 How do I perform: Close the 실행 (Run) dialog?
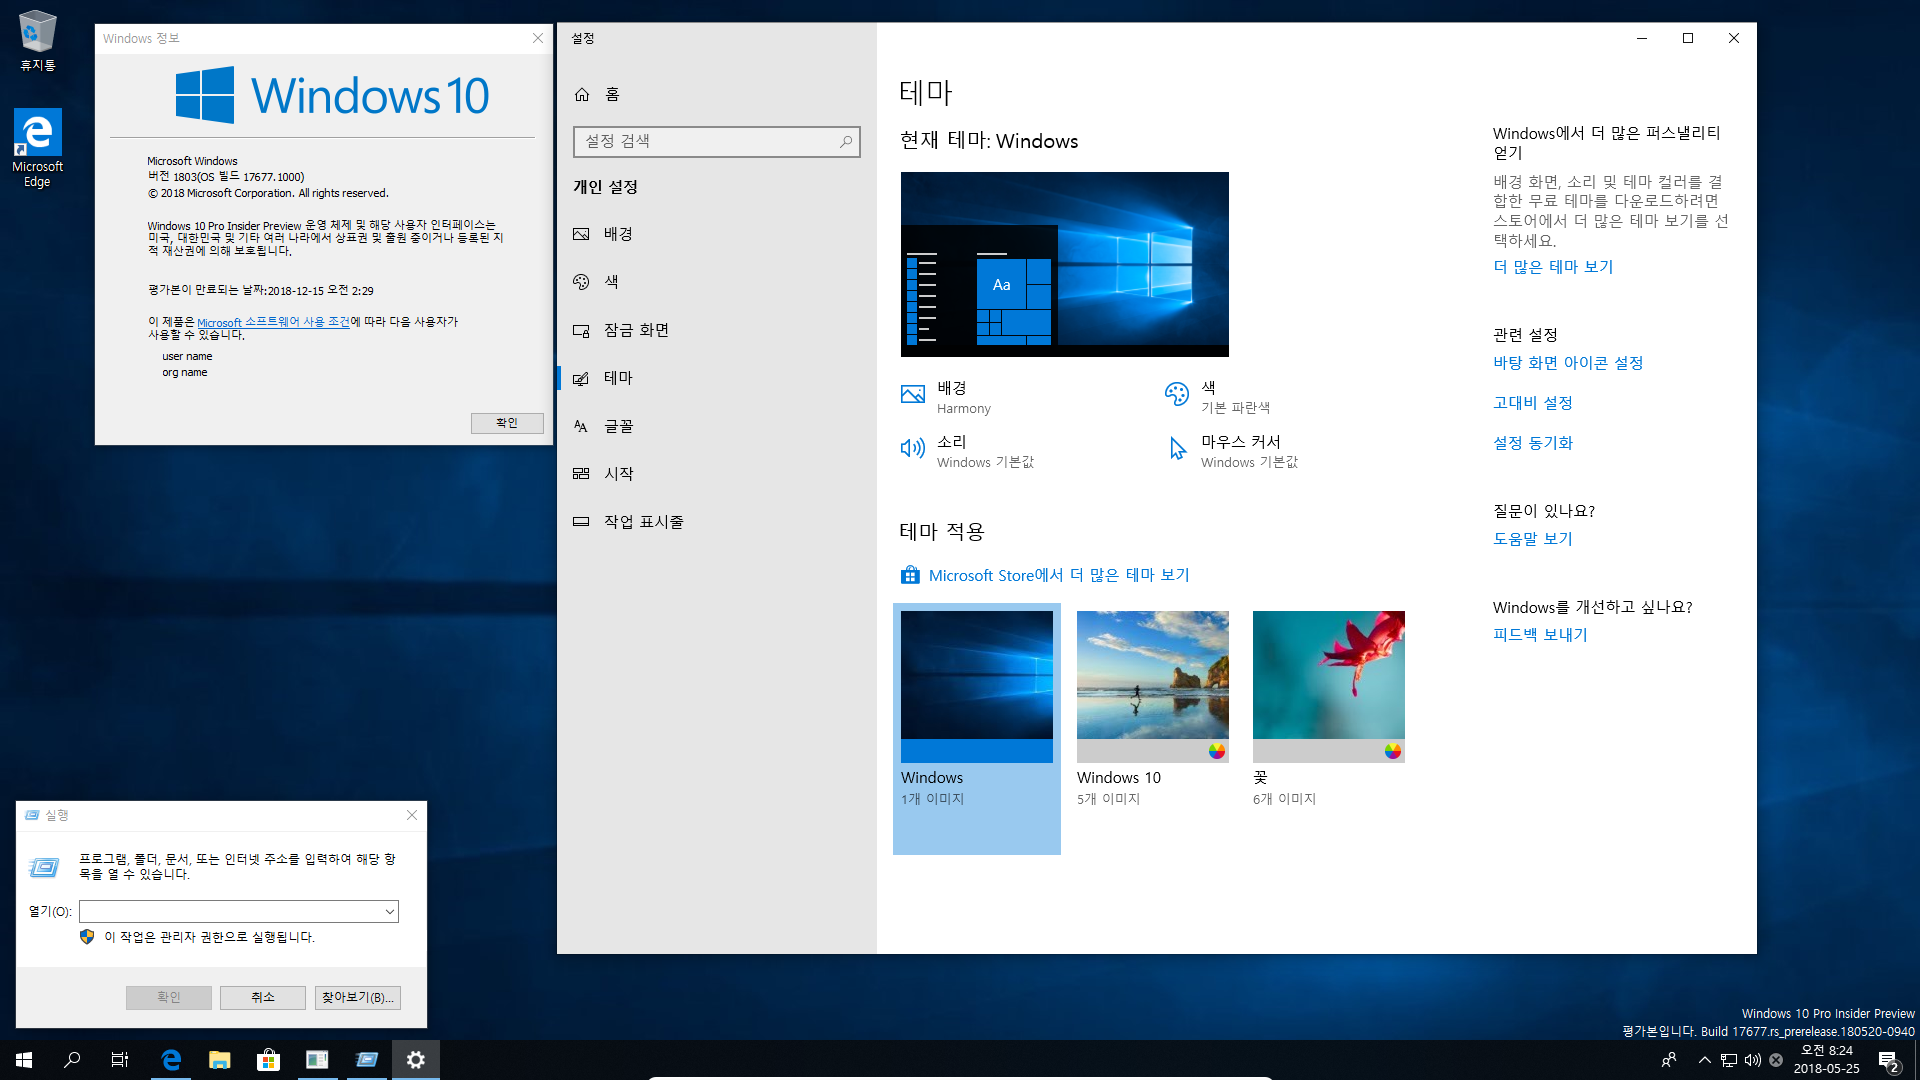point(412,815)
